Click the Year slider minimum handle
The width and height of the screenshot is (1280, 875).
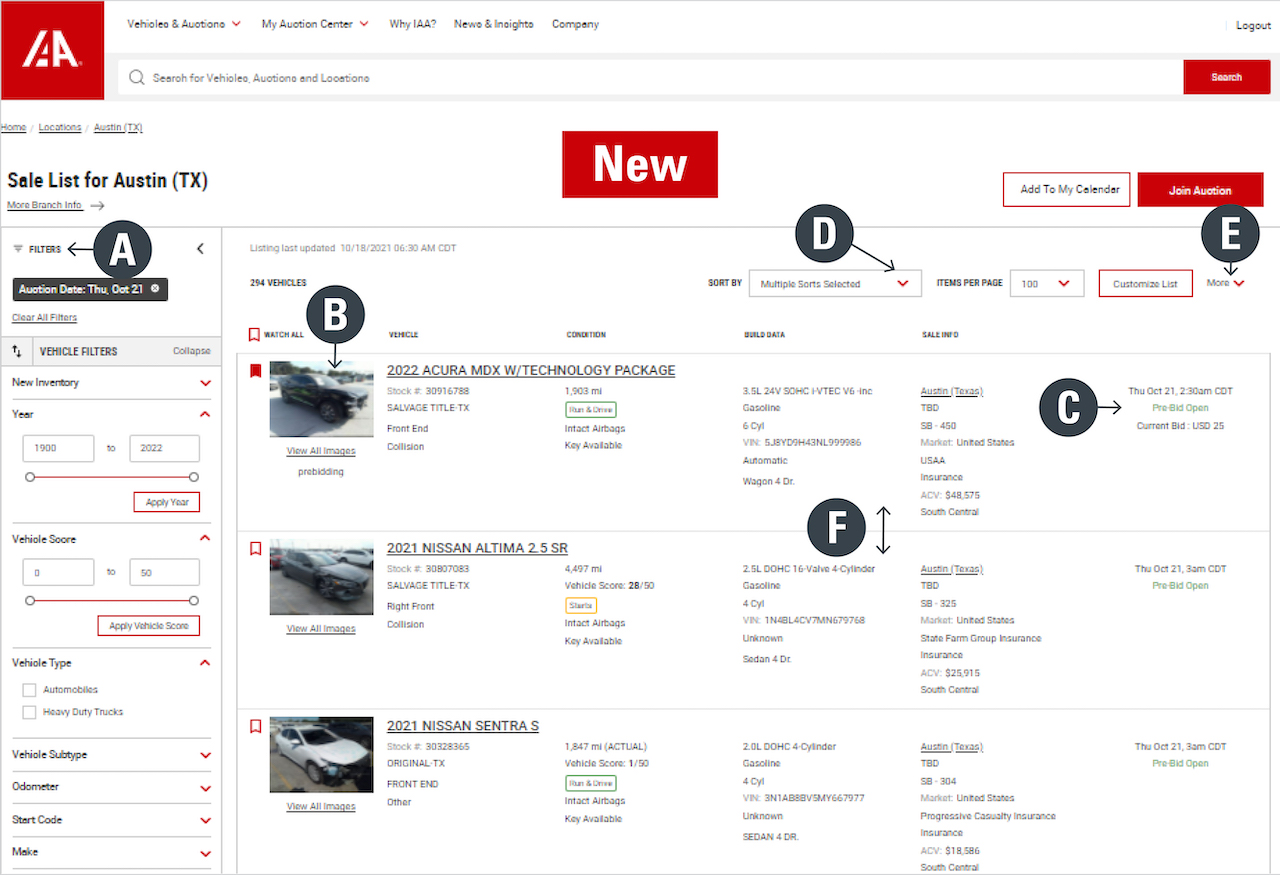coord(30,477)
